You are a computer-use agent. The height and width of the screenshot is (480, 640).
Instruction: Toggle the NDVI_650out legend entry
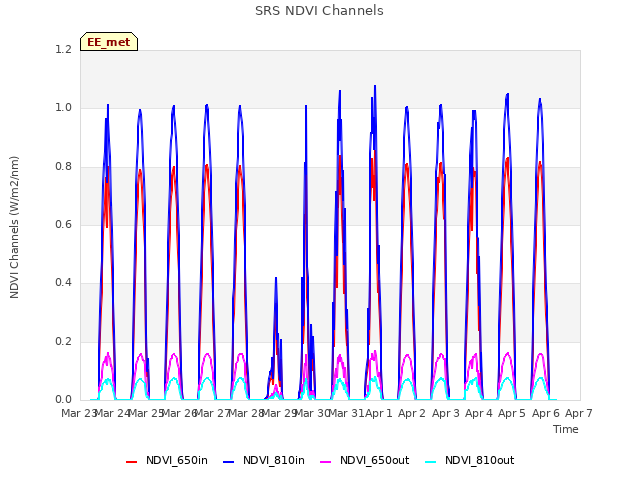(x=364, y=461)
